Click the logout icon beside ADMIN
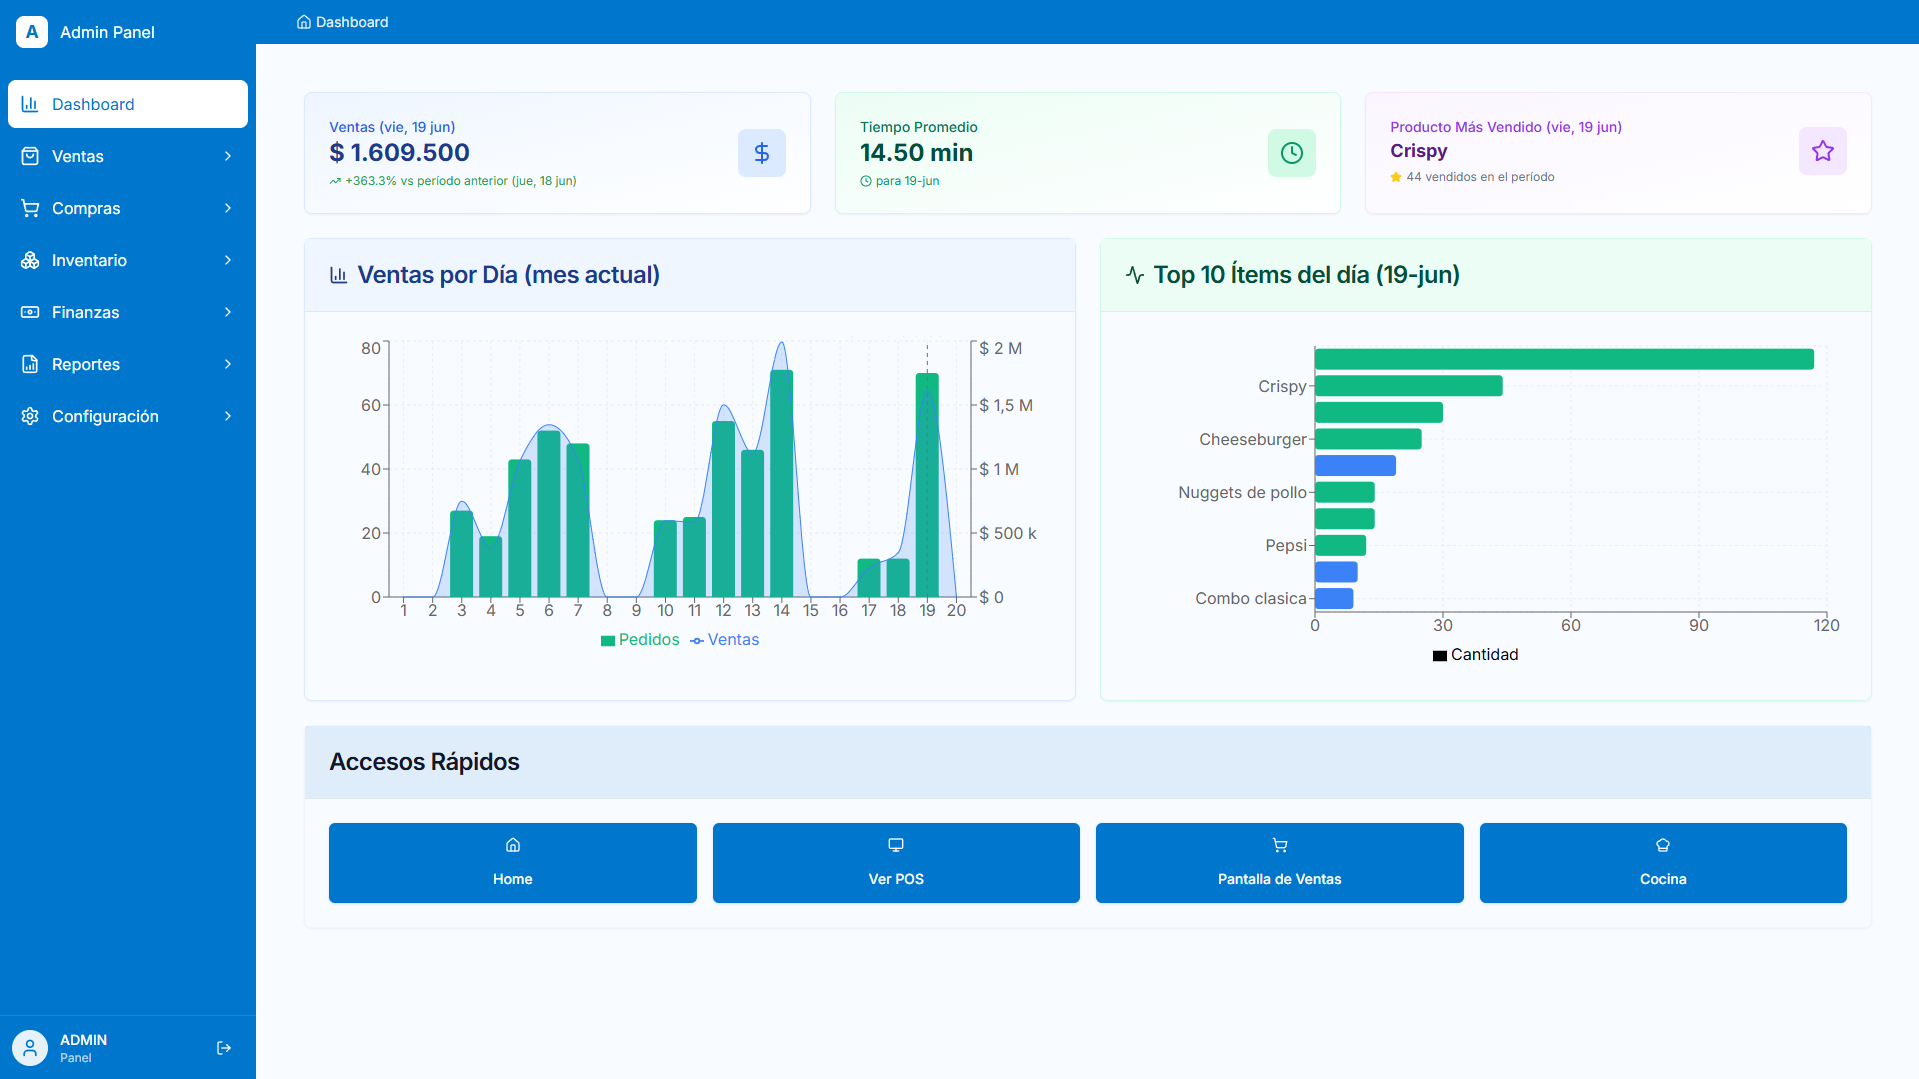Viewport: 1919px width, 1079px height. coord(224,1048)
